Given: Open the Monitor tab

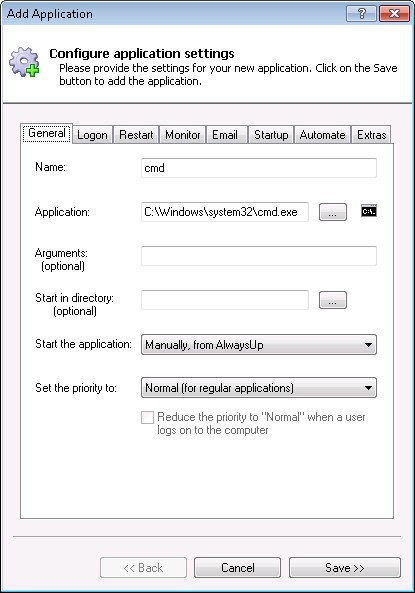Looking at the screenshot, I should pos(183,135).
